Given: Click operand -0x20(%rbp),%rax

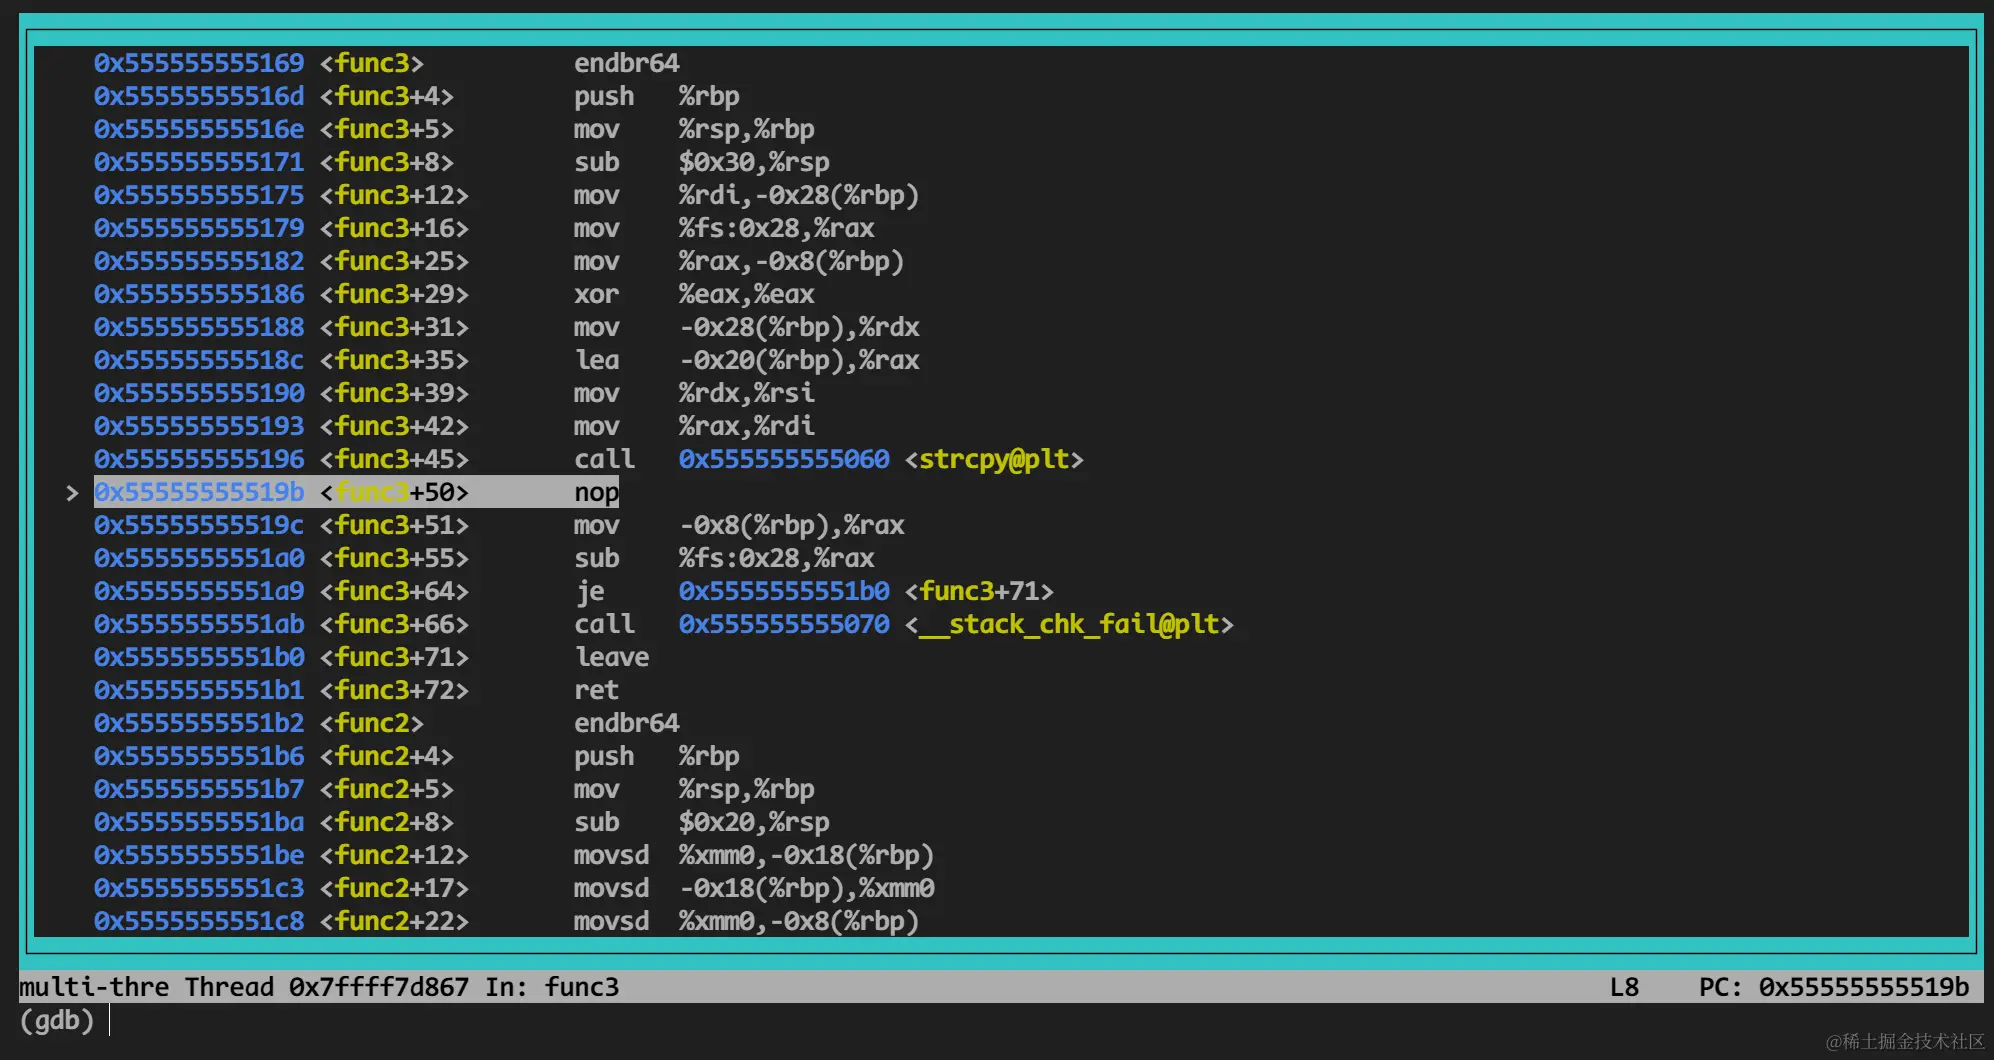Looking at the screenshot, I should coord(799,360).
